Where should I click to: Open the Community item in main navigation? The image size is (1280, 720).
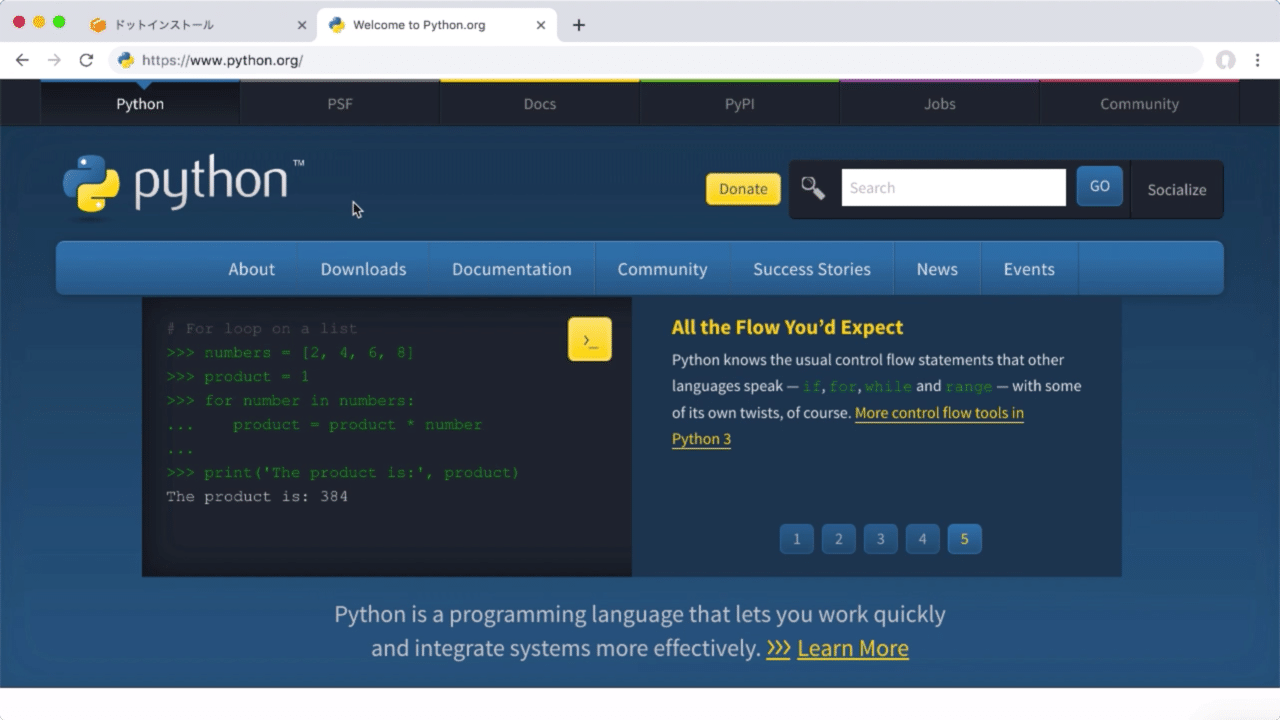662,269
